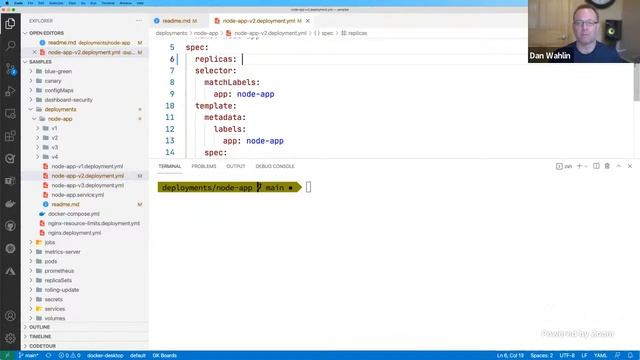640x360 pixels.
Task: Open docker-compose.yml file
Action: (73, 214)
